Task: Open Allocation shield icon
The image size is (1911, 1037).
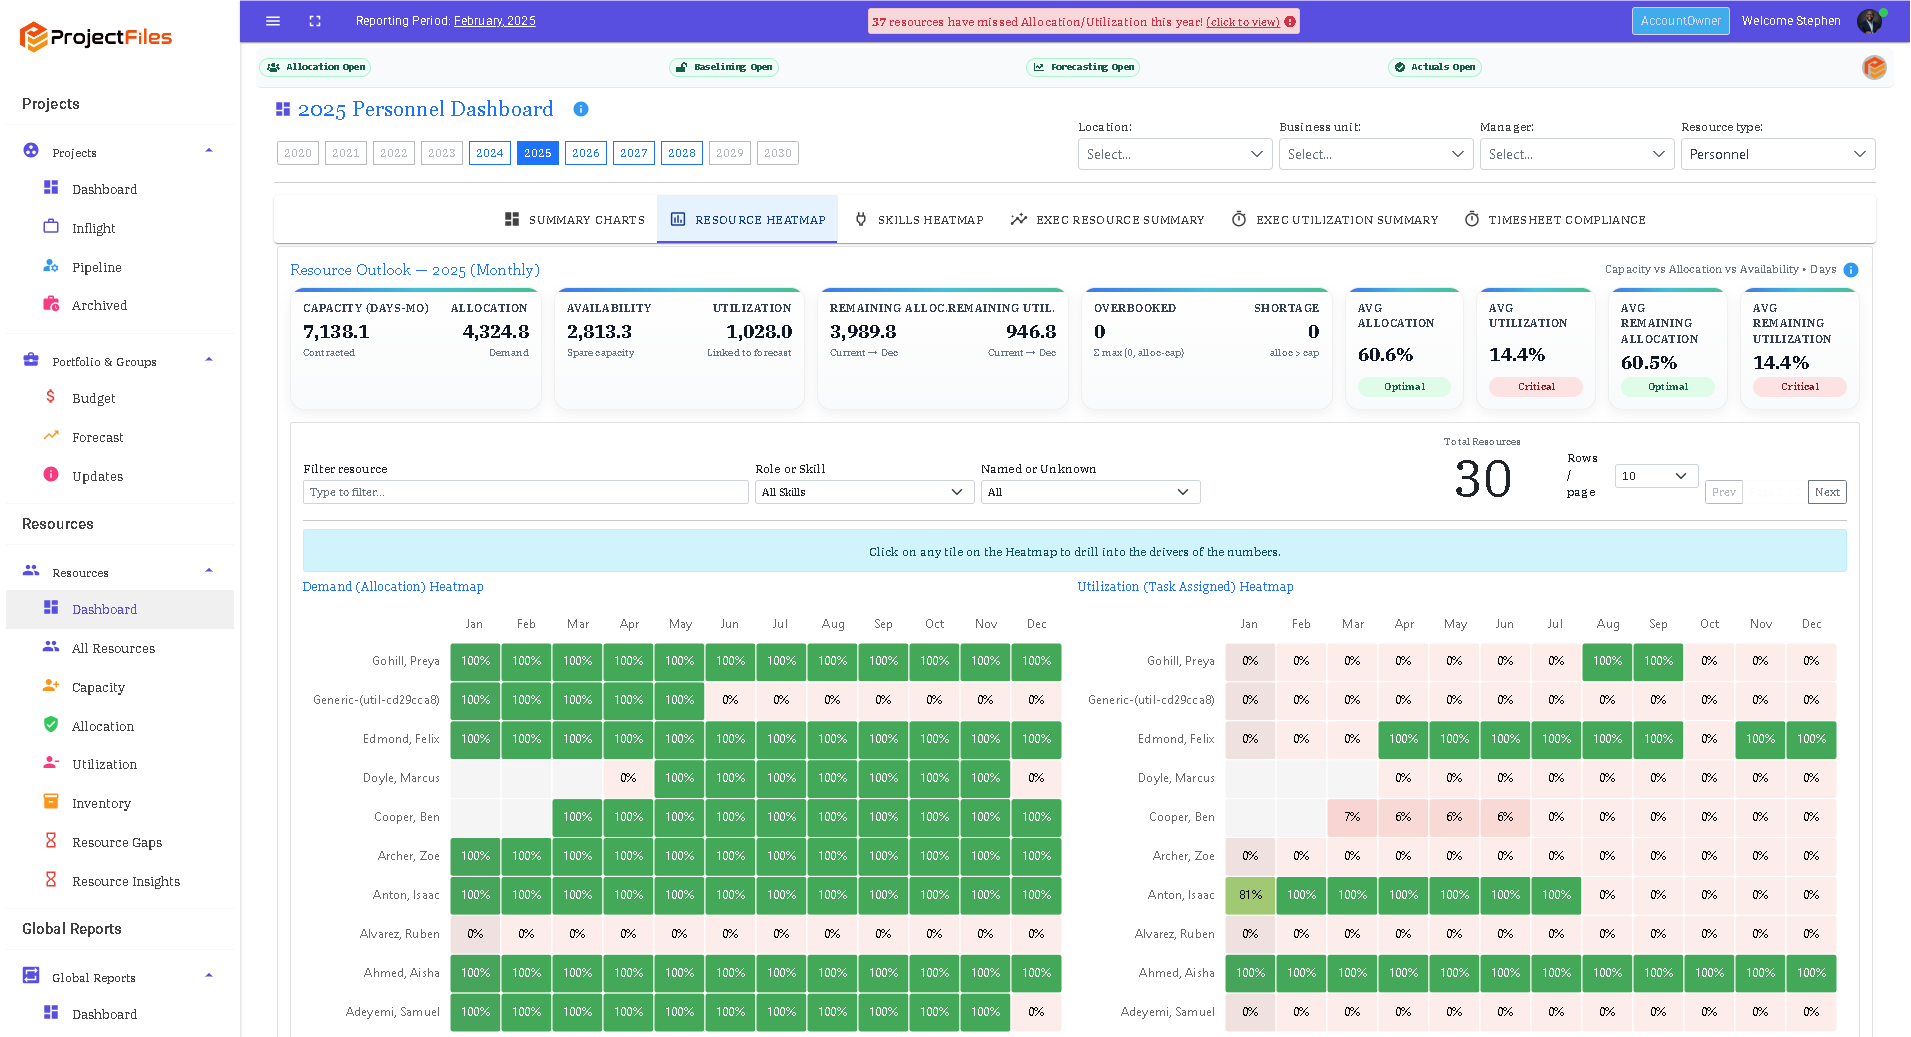Action: 51,725
